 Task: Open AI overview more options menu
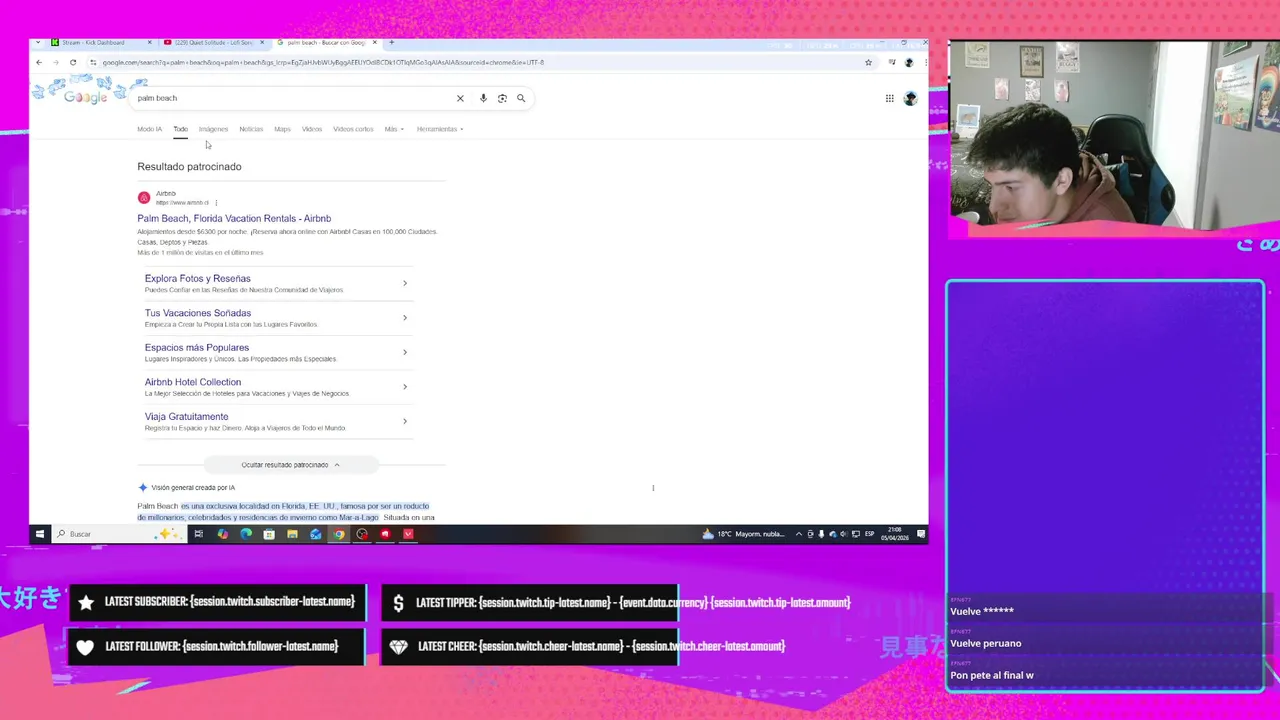tap(653, 488)
